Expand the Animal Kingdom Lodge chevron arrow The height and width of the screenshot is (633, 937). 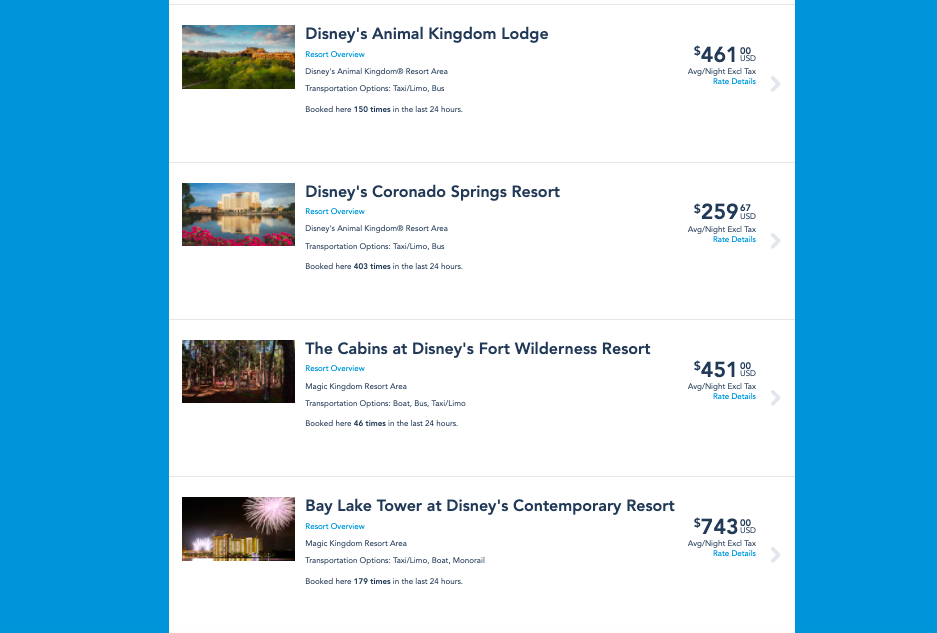[775, 84]
